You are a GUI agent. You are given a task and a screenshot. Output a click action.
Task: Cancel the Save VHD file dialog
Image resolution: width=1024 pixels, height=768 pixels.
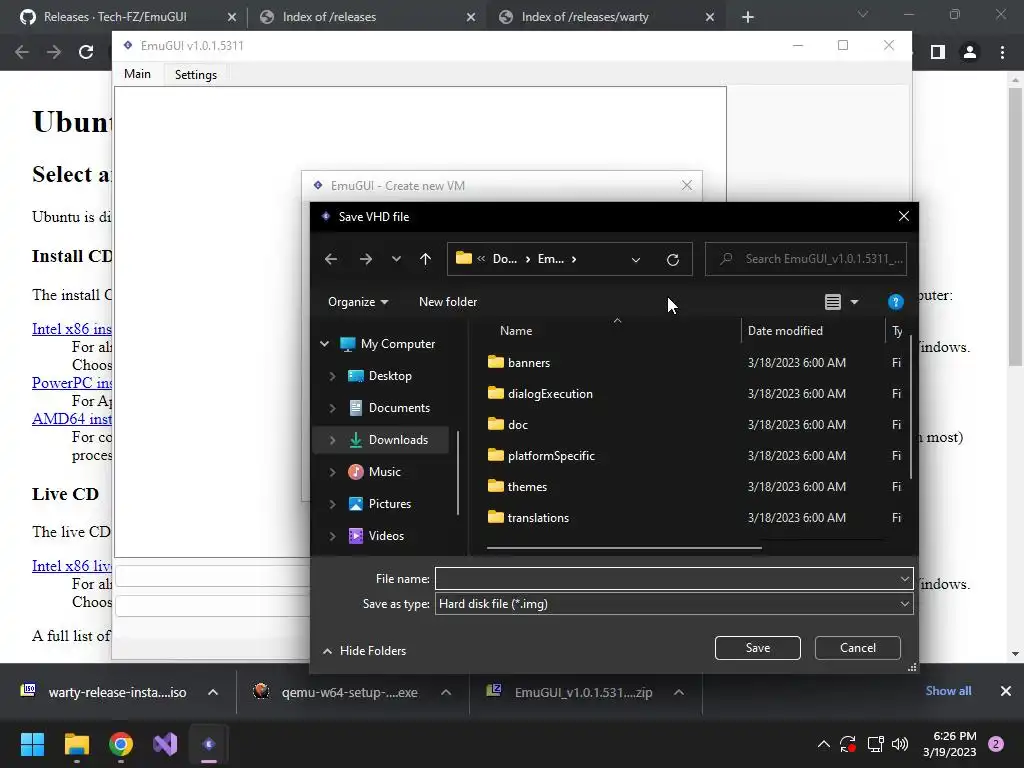(x=857, y=648)
